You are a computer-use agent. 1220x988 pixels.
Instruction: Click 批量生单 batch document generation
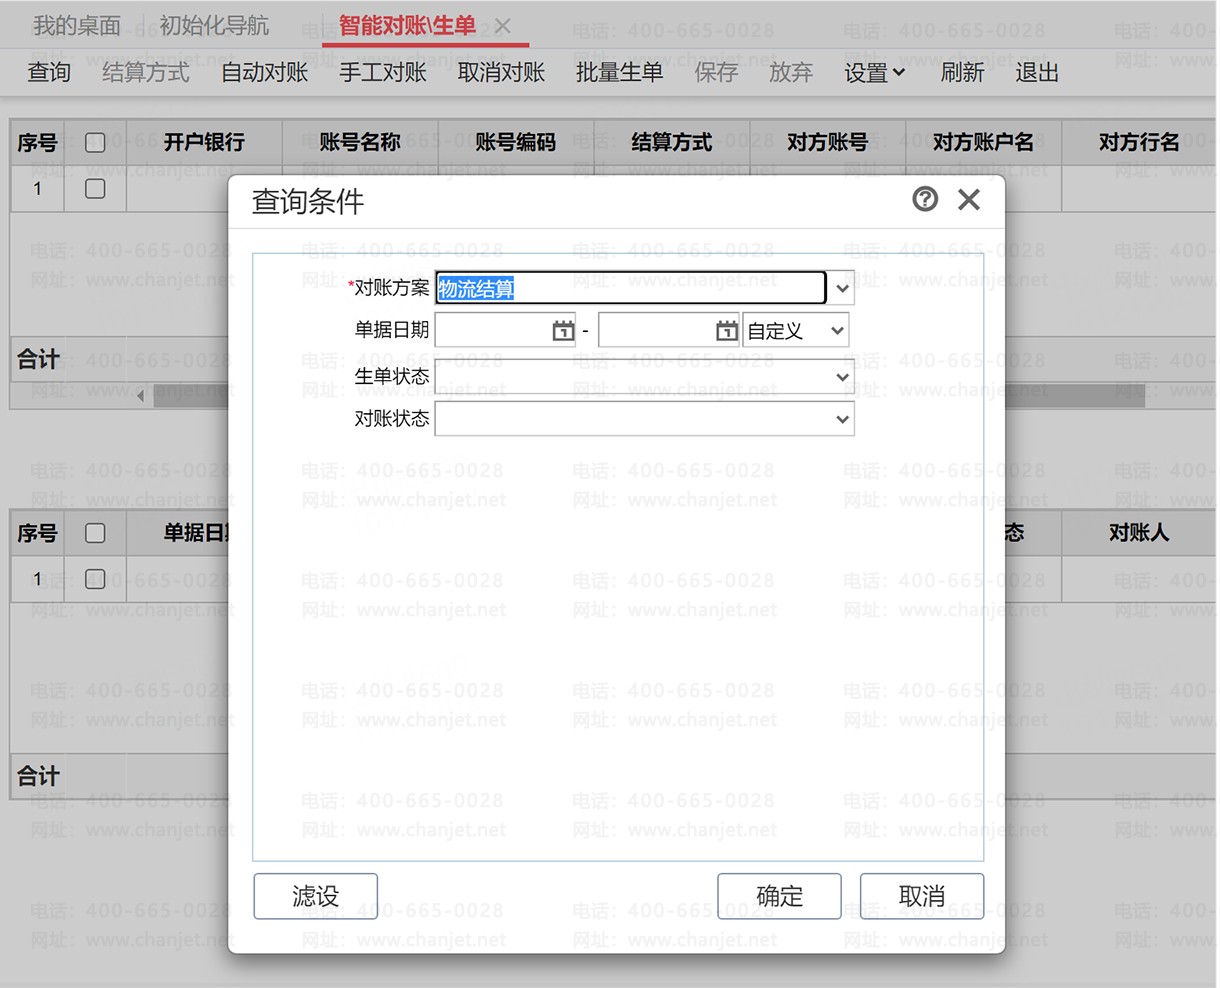619,72
